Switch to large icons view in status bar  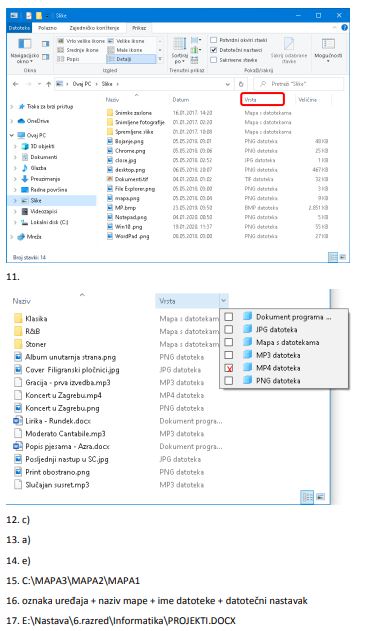point(343,256)
